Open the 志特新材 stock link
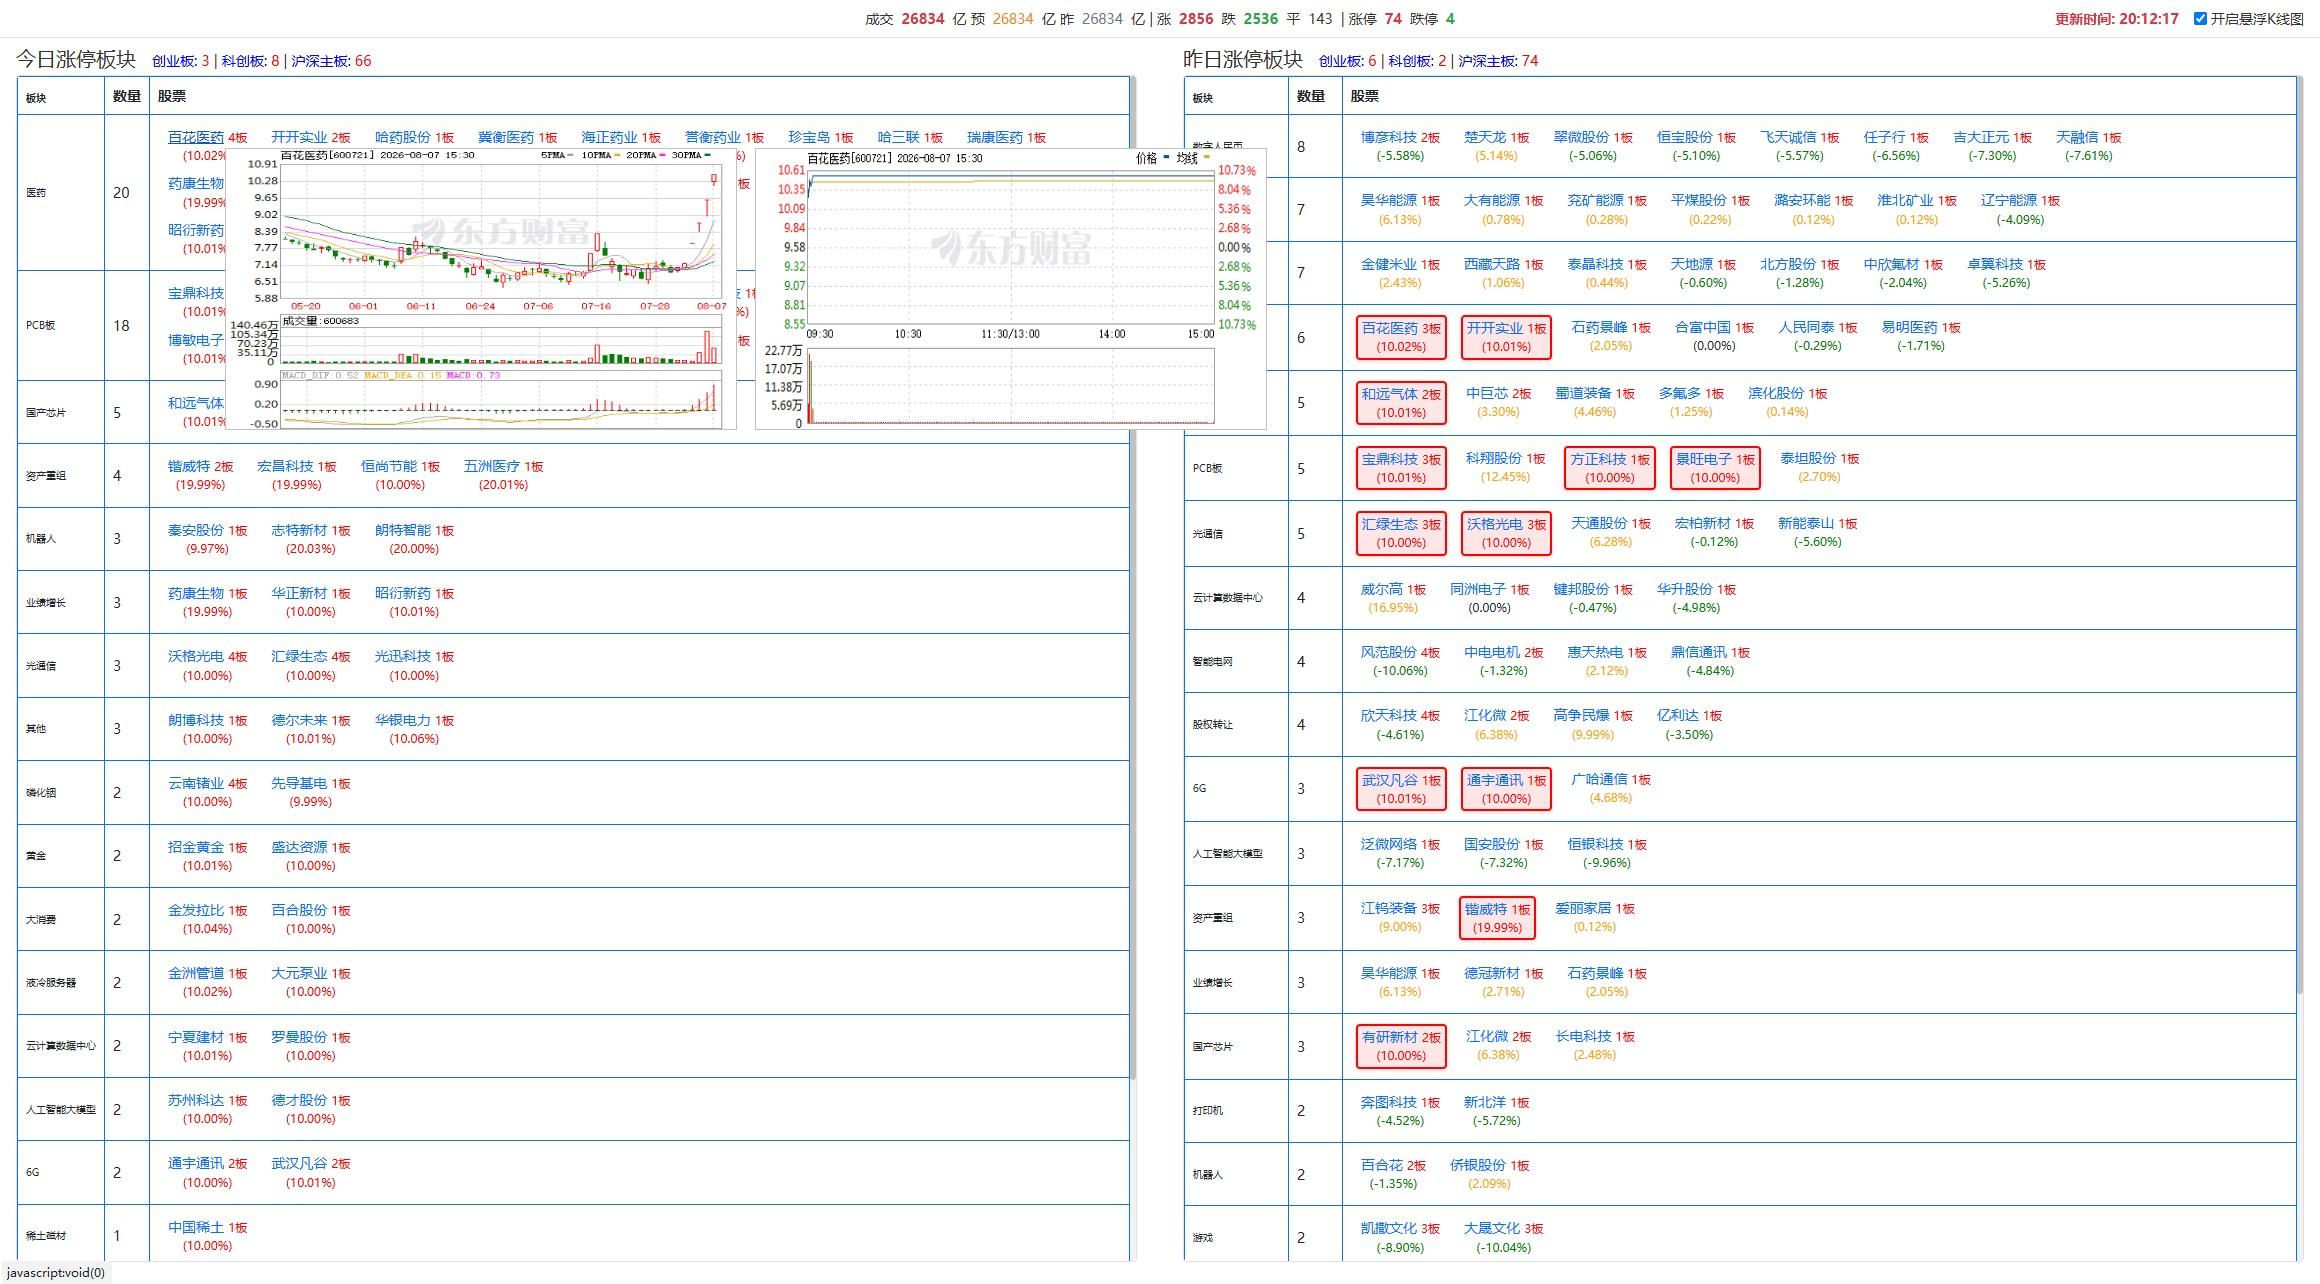 (299, 530)
